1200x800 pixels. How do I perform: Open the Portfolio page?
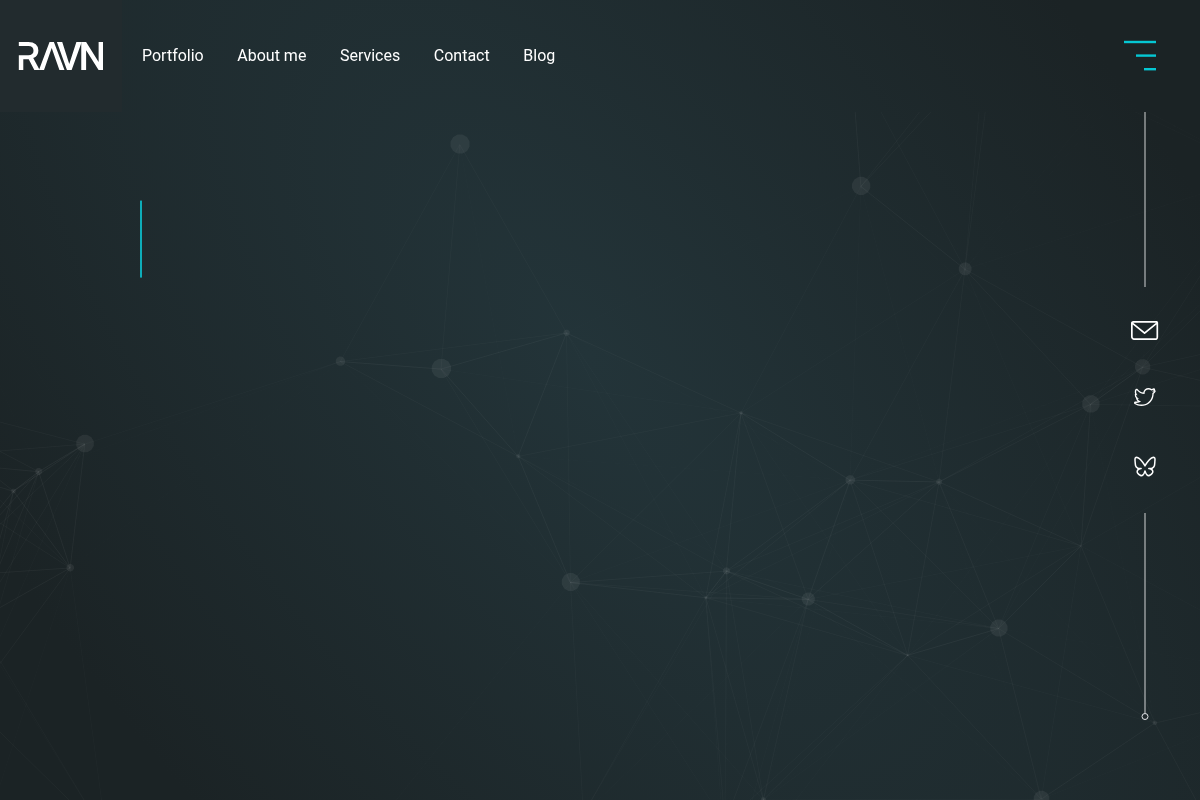click(172, 56)
